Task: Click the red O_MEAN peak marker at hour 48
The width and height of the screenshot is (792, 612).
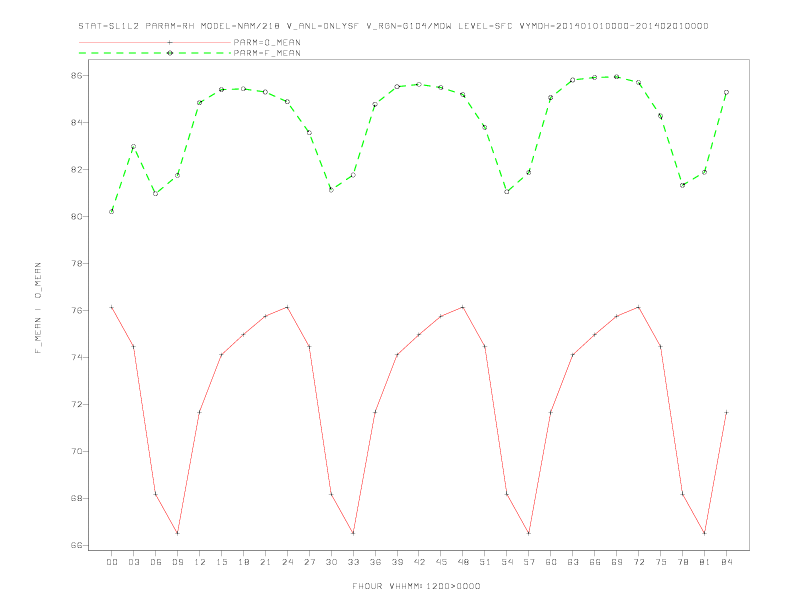Action: [x=463, y=307]
